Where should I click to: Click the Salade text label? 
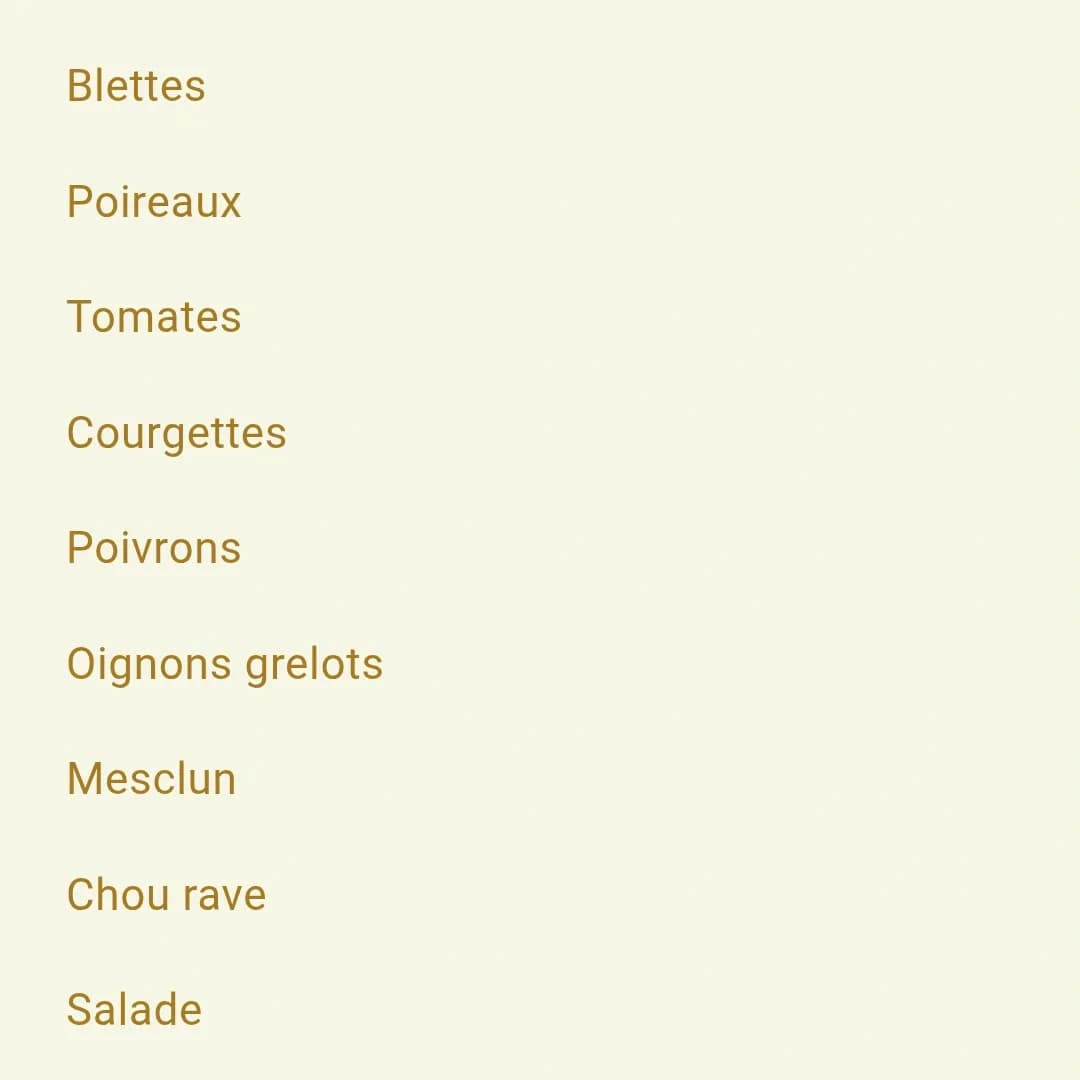(134, 1010)
